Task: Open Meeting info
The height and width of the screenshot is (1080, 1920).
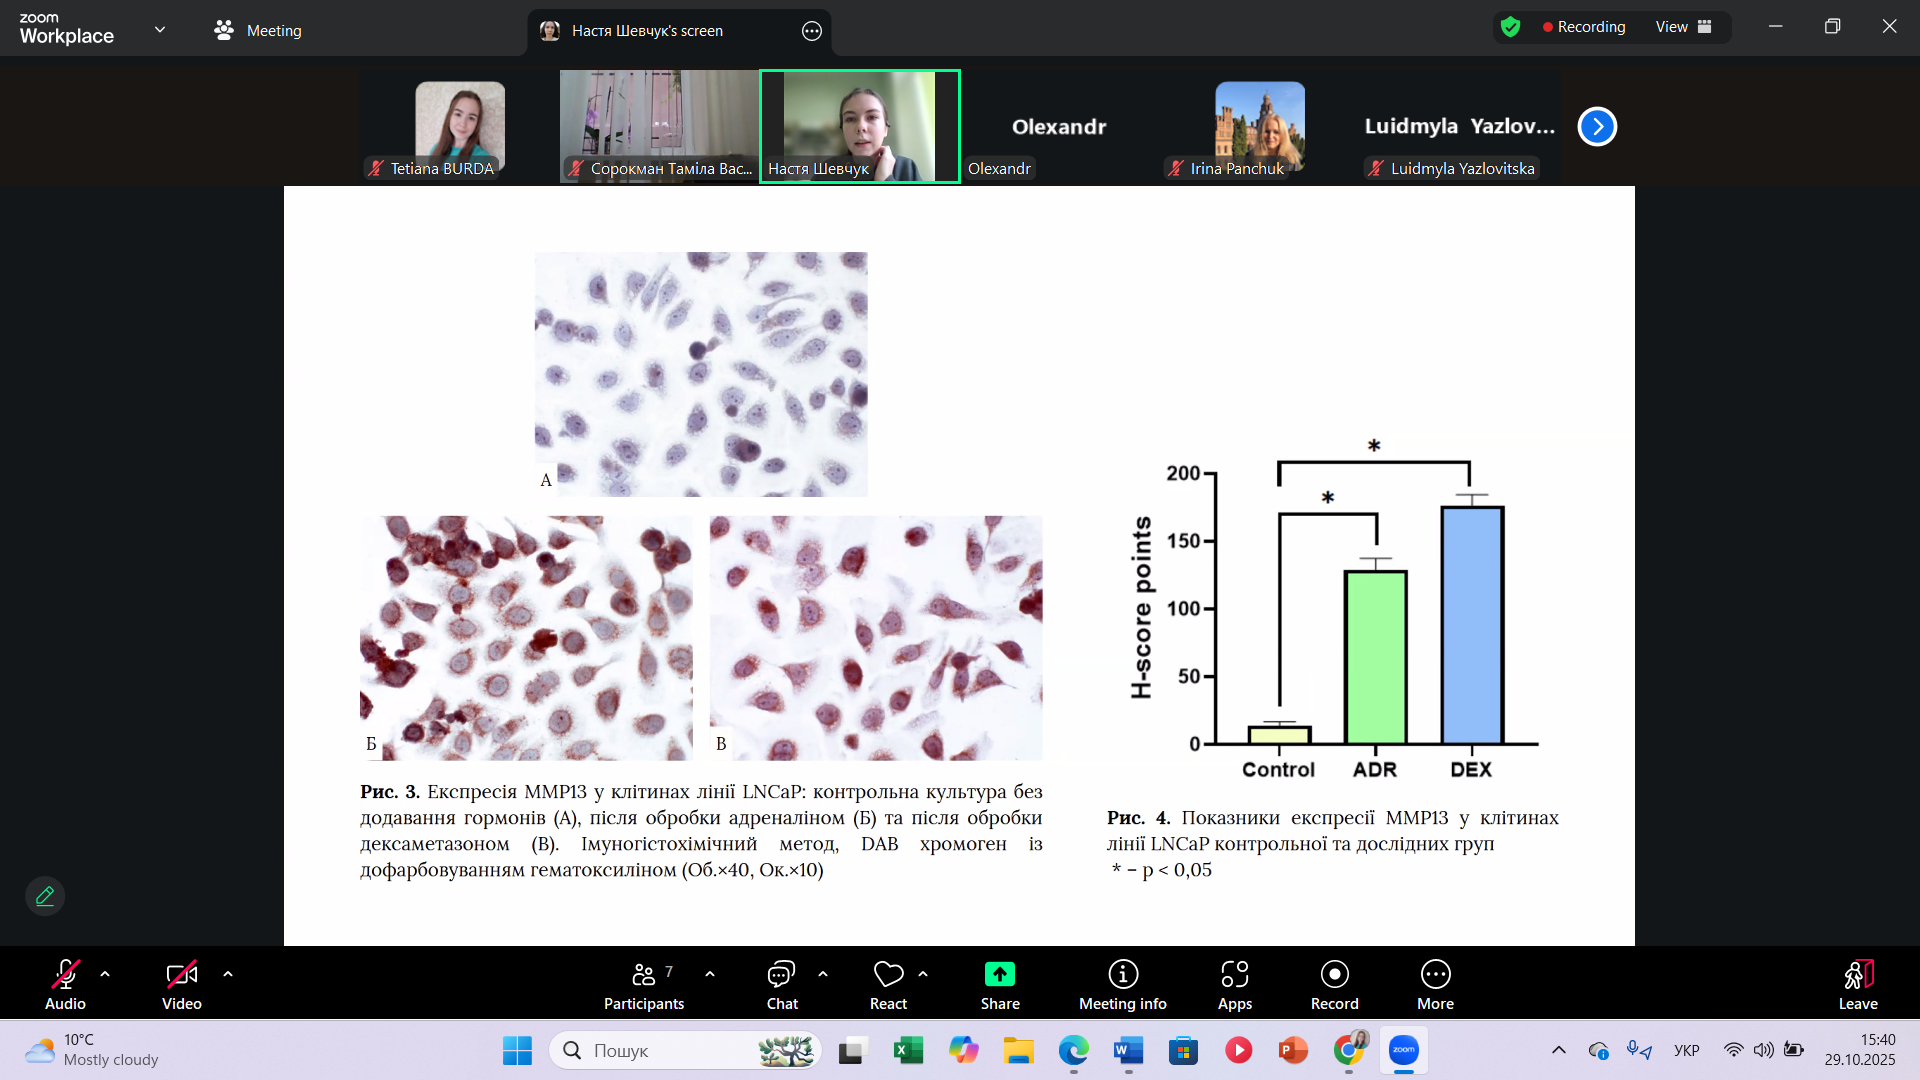Action: click(x=1122, y=985)
